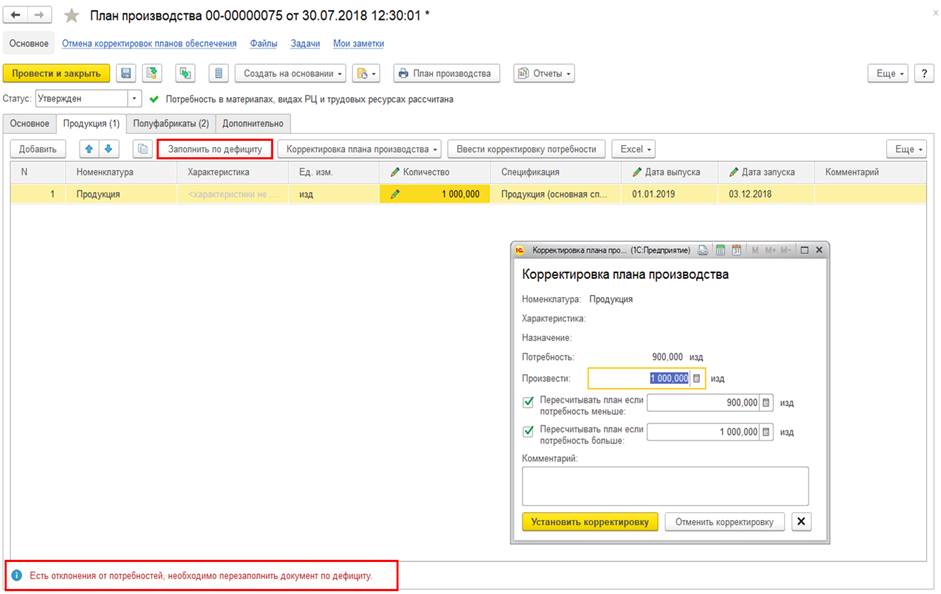The width and height of the screenshot is (941, 594).
Task: Save document with the floppy disk icon
Action: coord(126,73)
